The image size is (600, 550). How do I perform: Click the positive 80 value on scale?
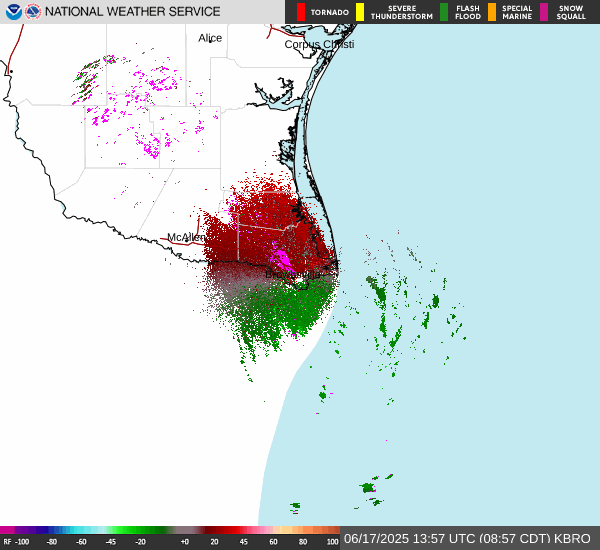tap(303, 542)
